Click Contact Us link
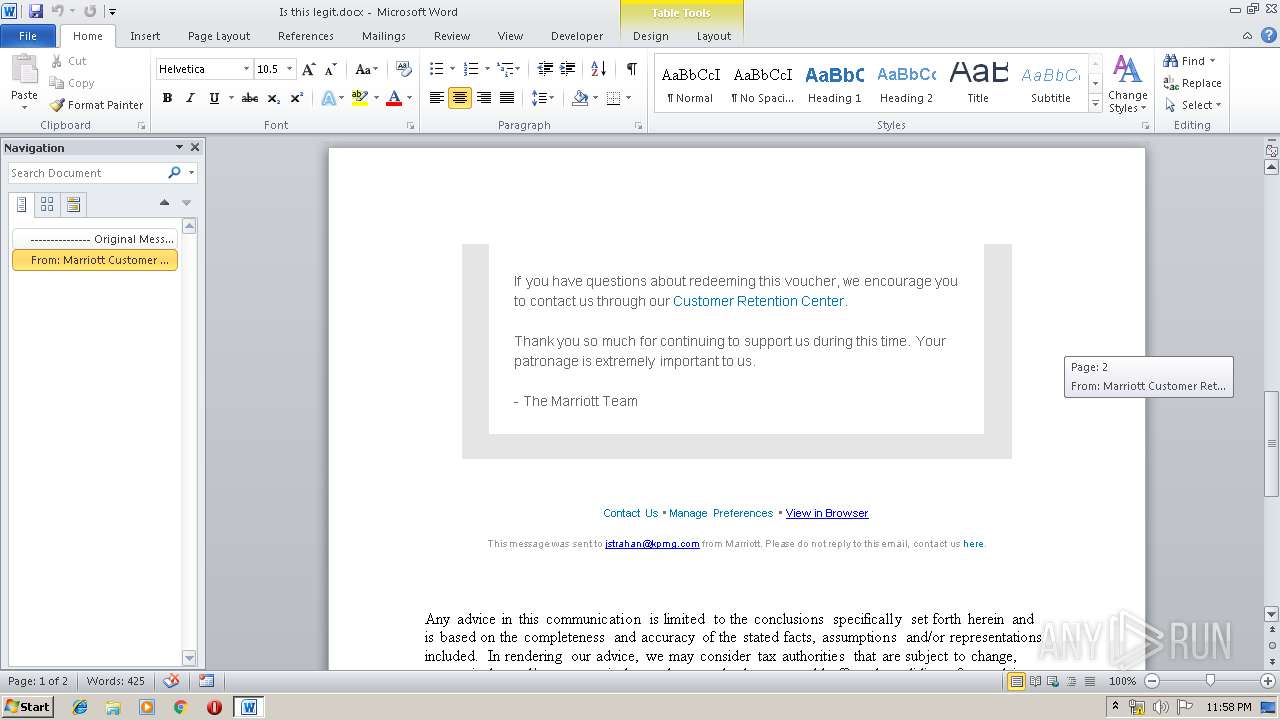1280x720 pixels. pos(631,513)
